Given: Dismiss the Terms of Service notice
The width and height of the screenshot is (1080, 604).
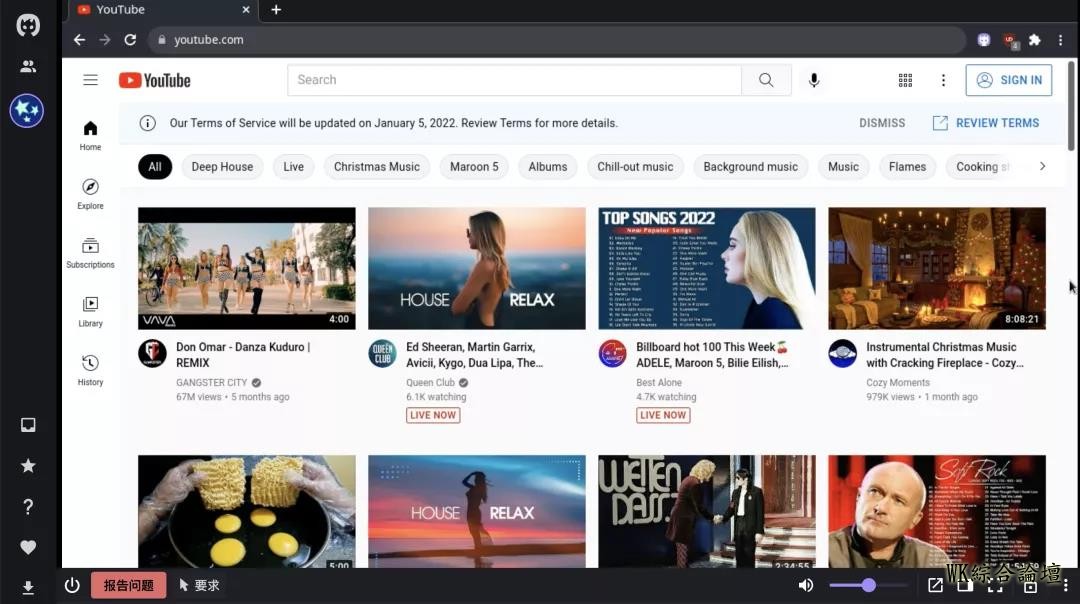Looking at the screenshot, I should click(881, 123).
